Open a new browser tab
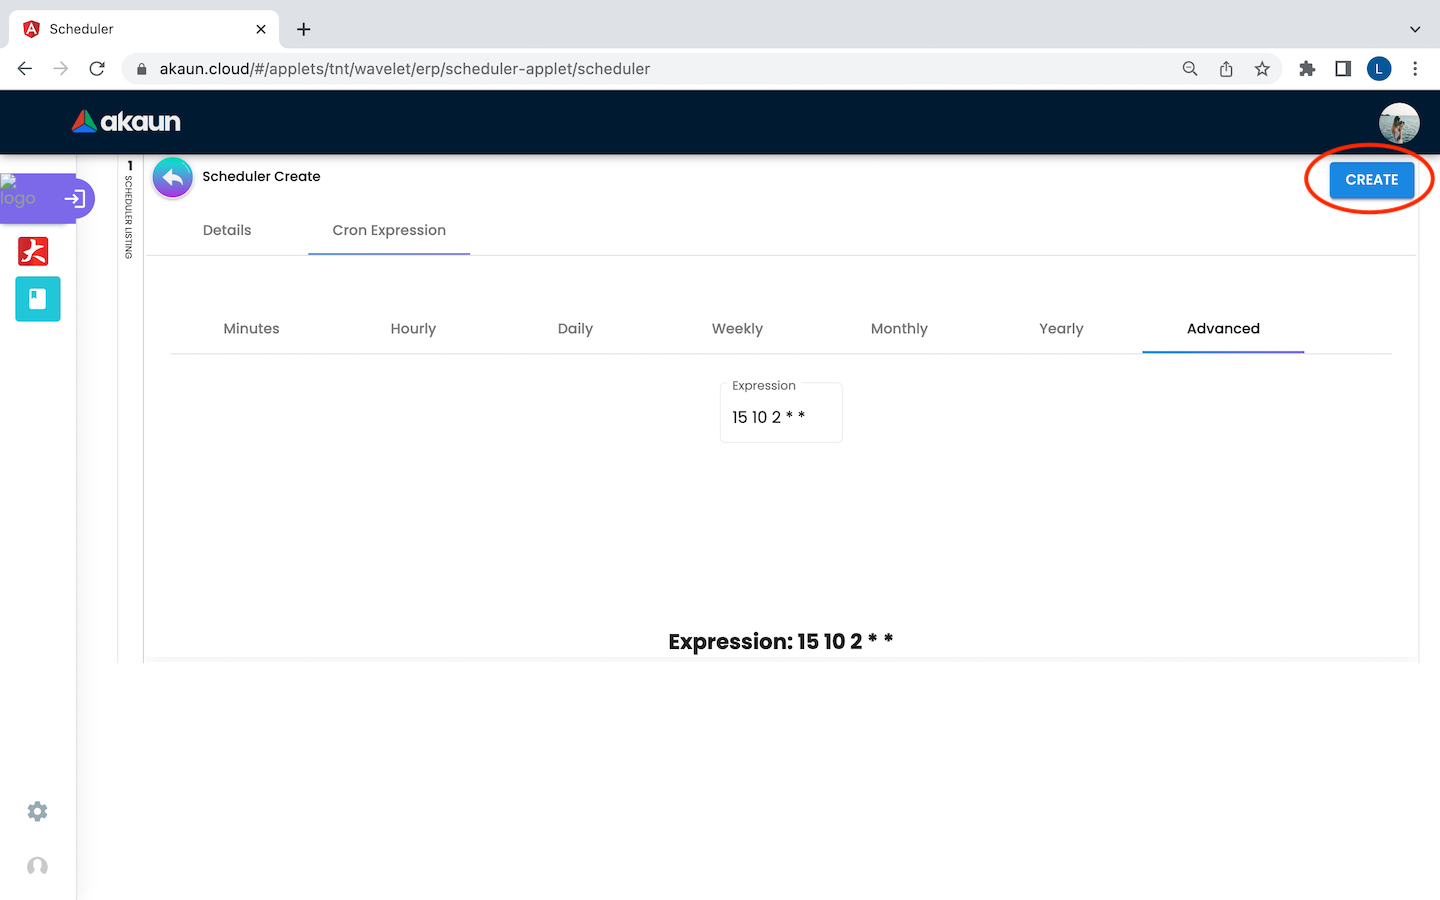Viewport: 1440px width, 900px height. coord(304,29)
